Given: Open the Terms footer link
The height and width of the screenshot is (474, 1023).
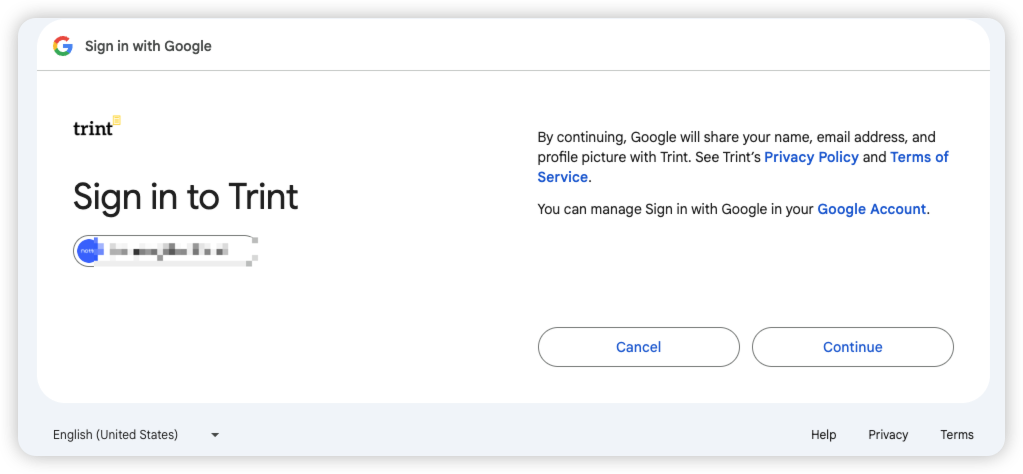Looking at the screenshot, I should click(956, 435).
